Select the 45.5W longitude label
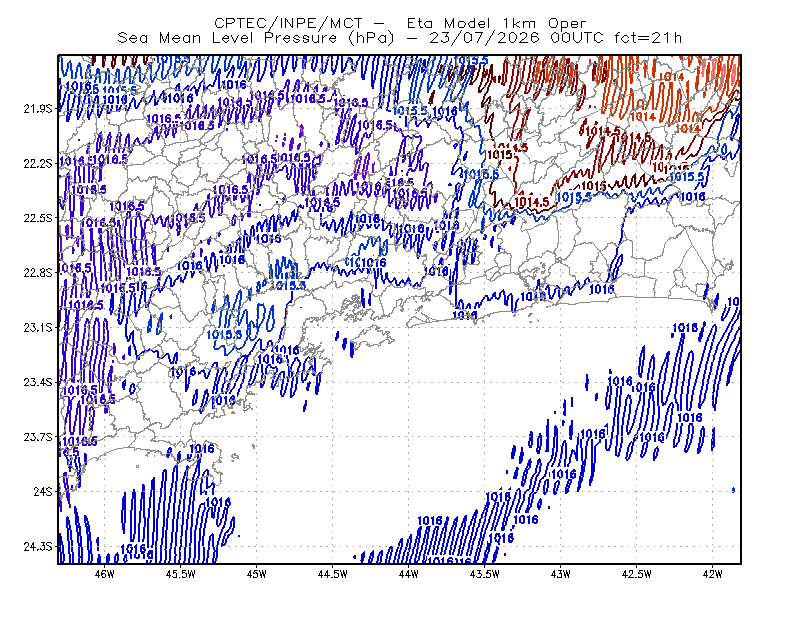This screenshot has height=618, width=800. pos(181,574)
